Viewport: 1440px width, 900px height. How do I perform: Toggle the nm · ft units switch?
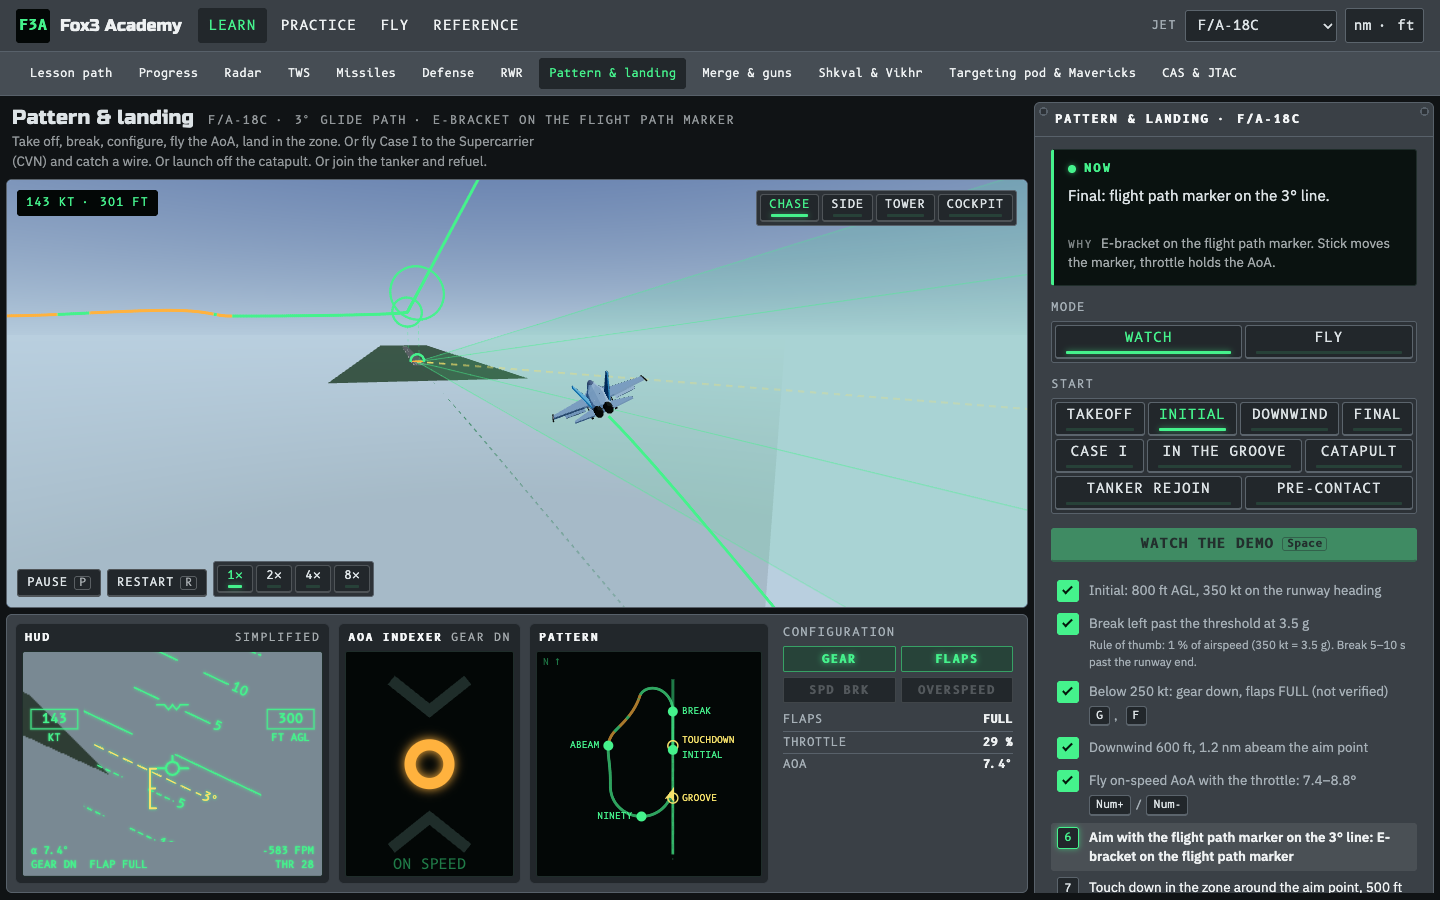pos(1384,26)
